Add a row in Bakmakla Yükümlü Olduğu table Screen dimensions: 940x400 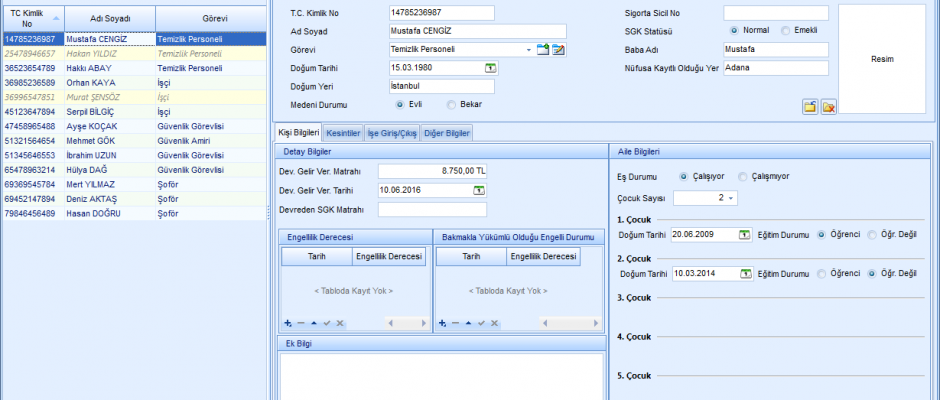(442, 323)
